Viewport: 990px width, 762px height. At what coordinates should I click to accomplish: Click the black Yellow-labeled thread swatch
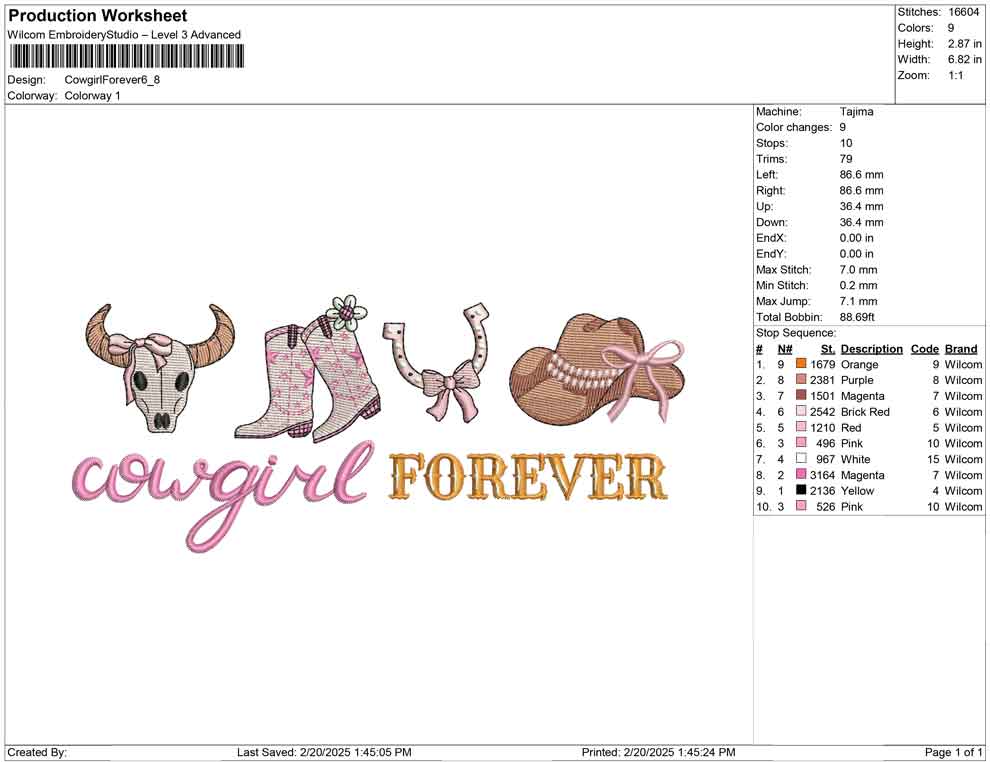point(800,491)
